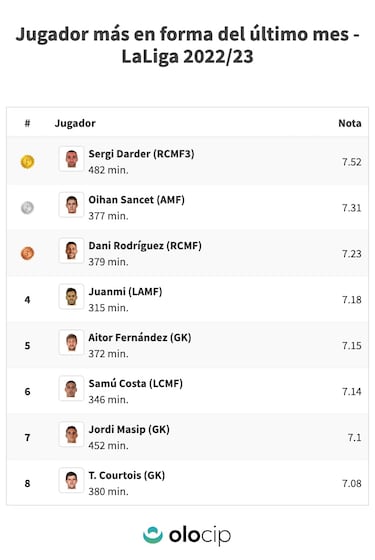Click the Olocip logo icon at bottom
The image size is (375, 560).
click(153, 535)
